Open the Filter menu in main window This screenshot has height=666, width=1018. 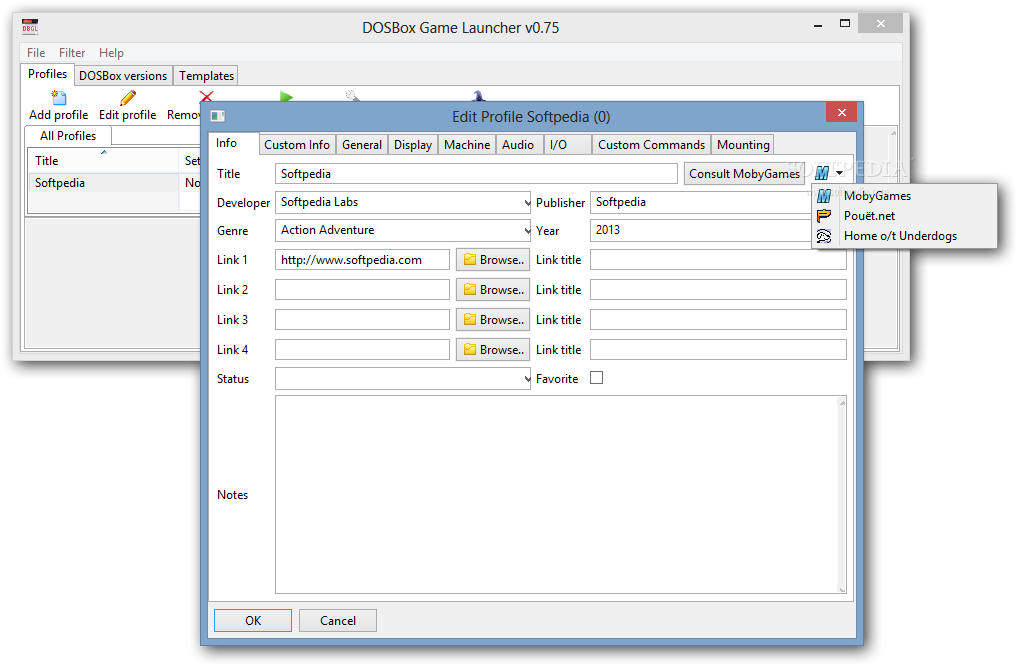click(x=72, y=53)
